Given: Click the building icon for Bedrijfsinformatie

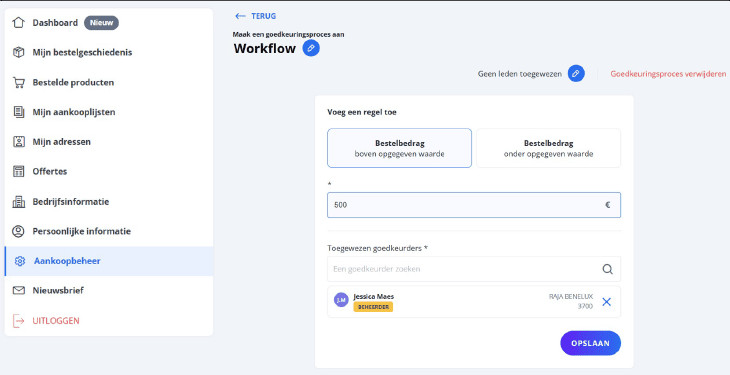Looking at the screenshot, I should point(18,202).
